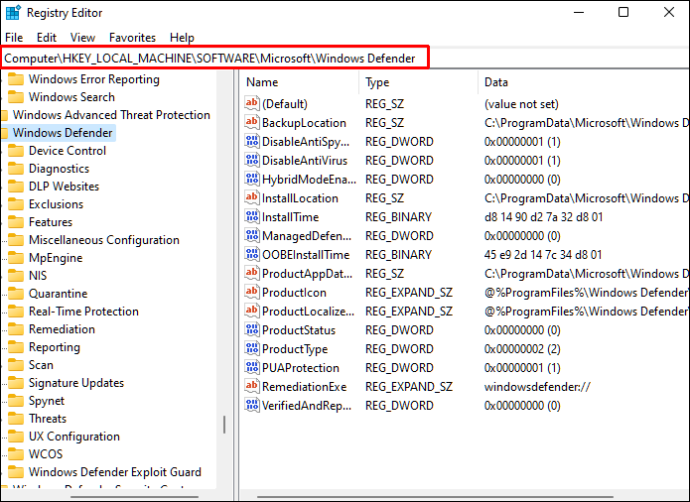Select the Windows Advanced Threat Protection key
Image resolution: width=690 pixels, height=502 pixels.
point(111,115)
